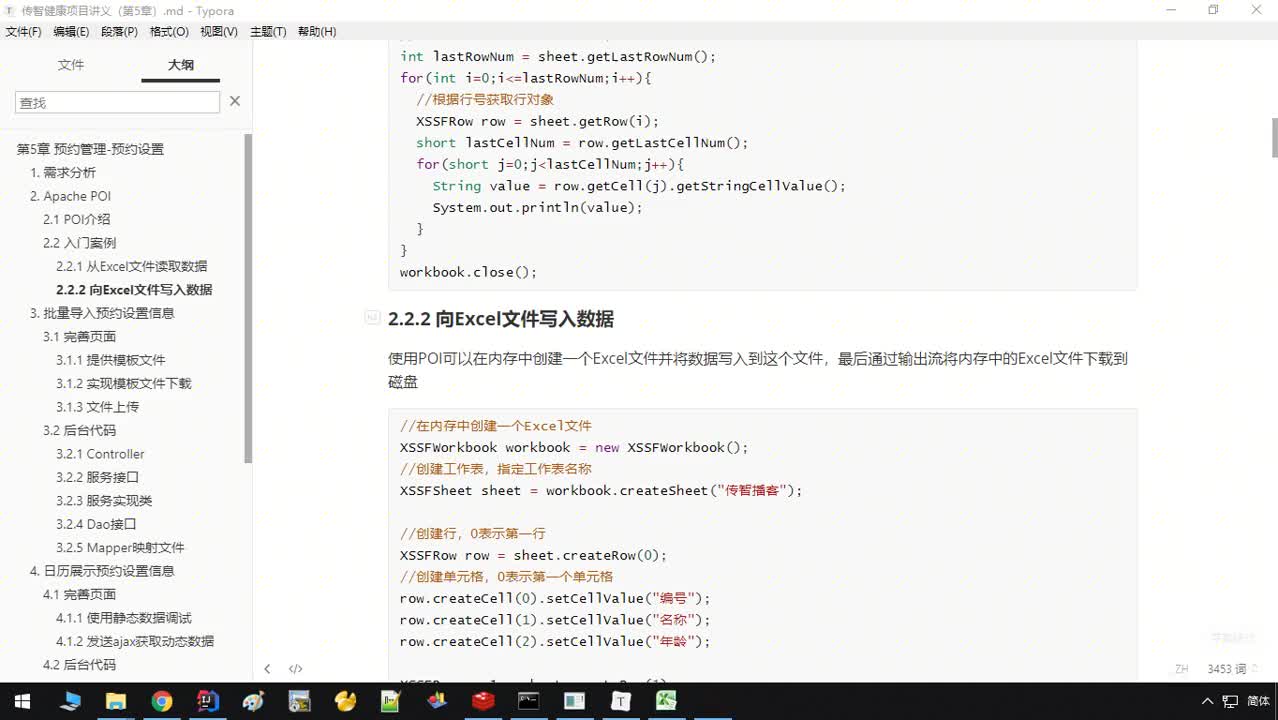
Task: Click the System.out.println(value); code line
Action: pos(537,207)
